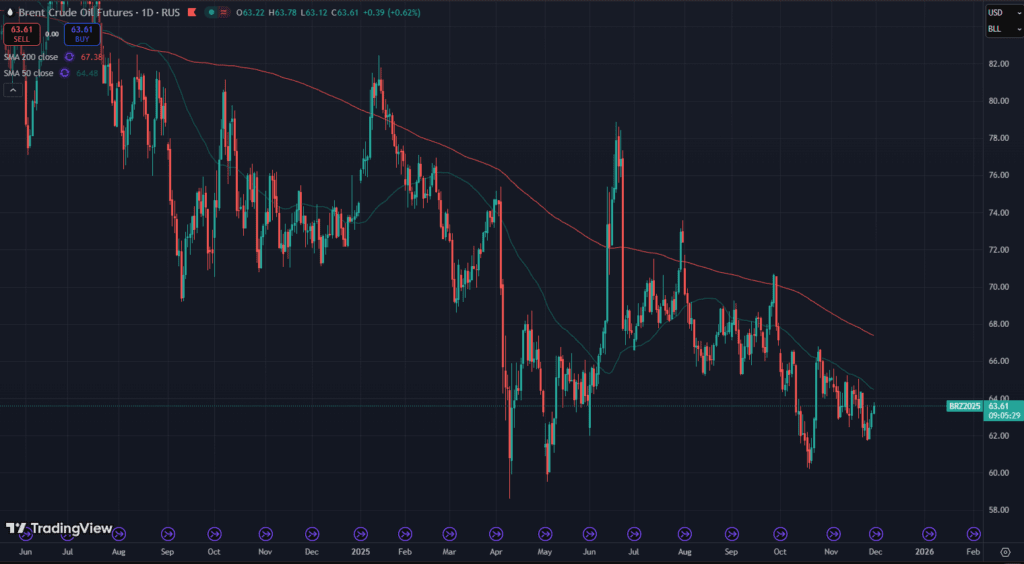Select the SMA 200 close indicator label
1024x564 pixels.
(x=31, y=57)
